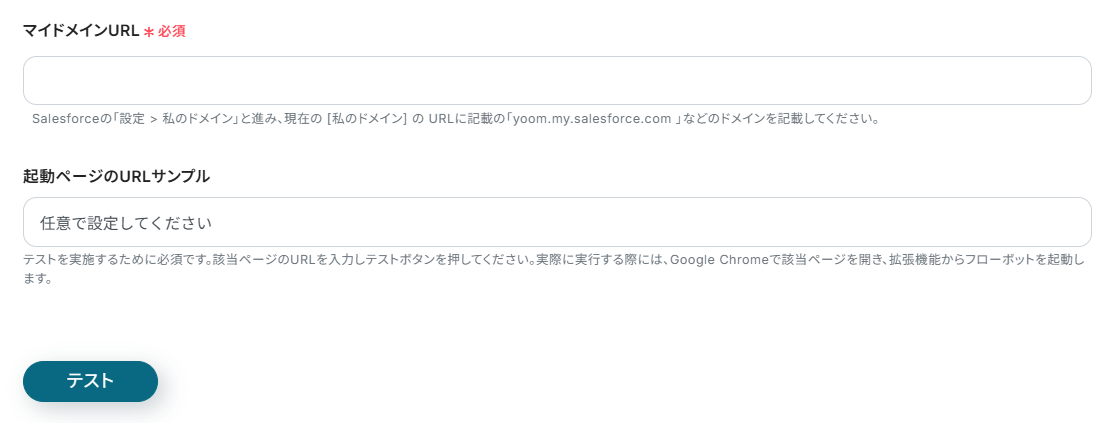Click the マイドメインURL input field
The image size is (1113, 423).
[x=556, y=81]
